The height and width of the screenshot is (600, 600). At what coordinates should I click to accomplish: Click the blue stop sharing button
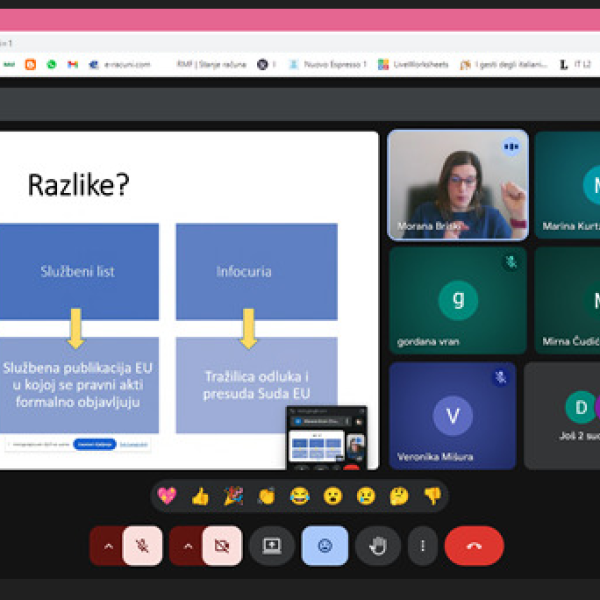94,443
